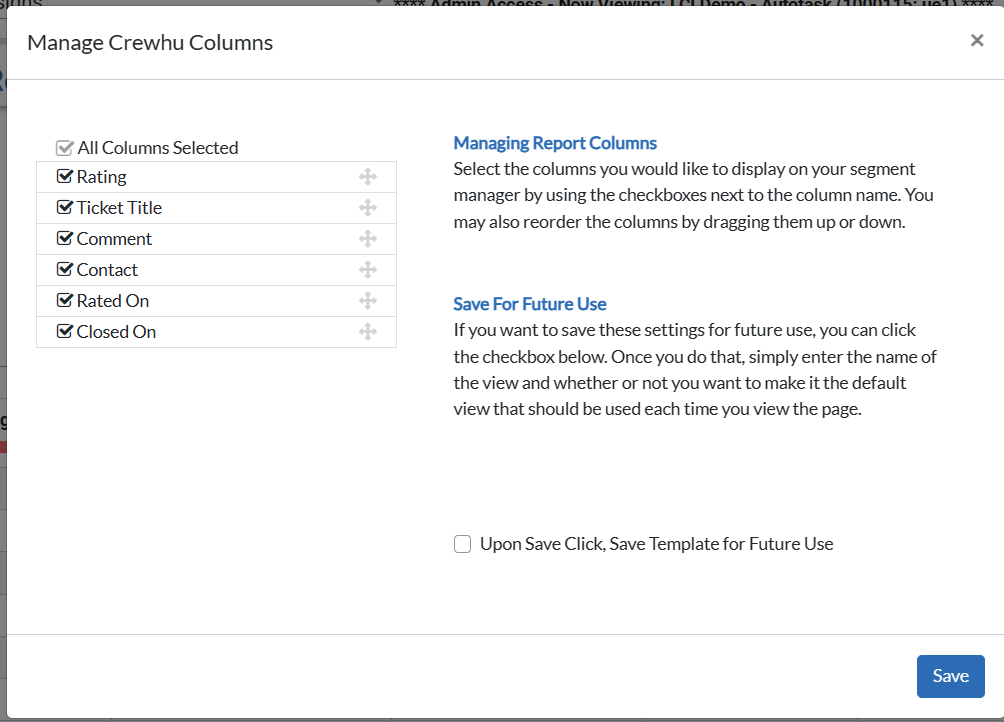Screen dimensions: 1004x722
Task: Select the Closed On column label
Action: tap(116, 332)
